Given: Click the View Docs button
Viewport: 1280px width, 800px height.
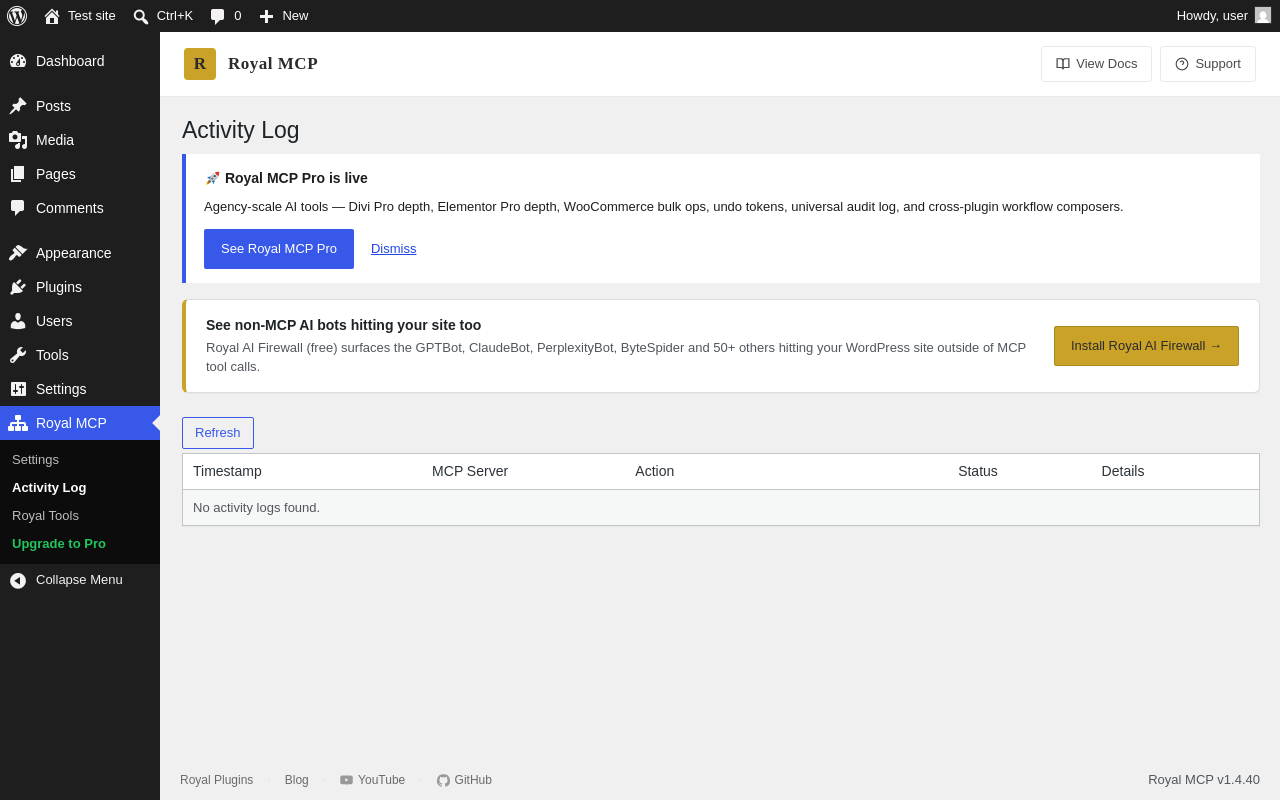Looking at the screenshot, I should tap(1096, 64).
